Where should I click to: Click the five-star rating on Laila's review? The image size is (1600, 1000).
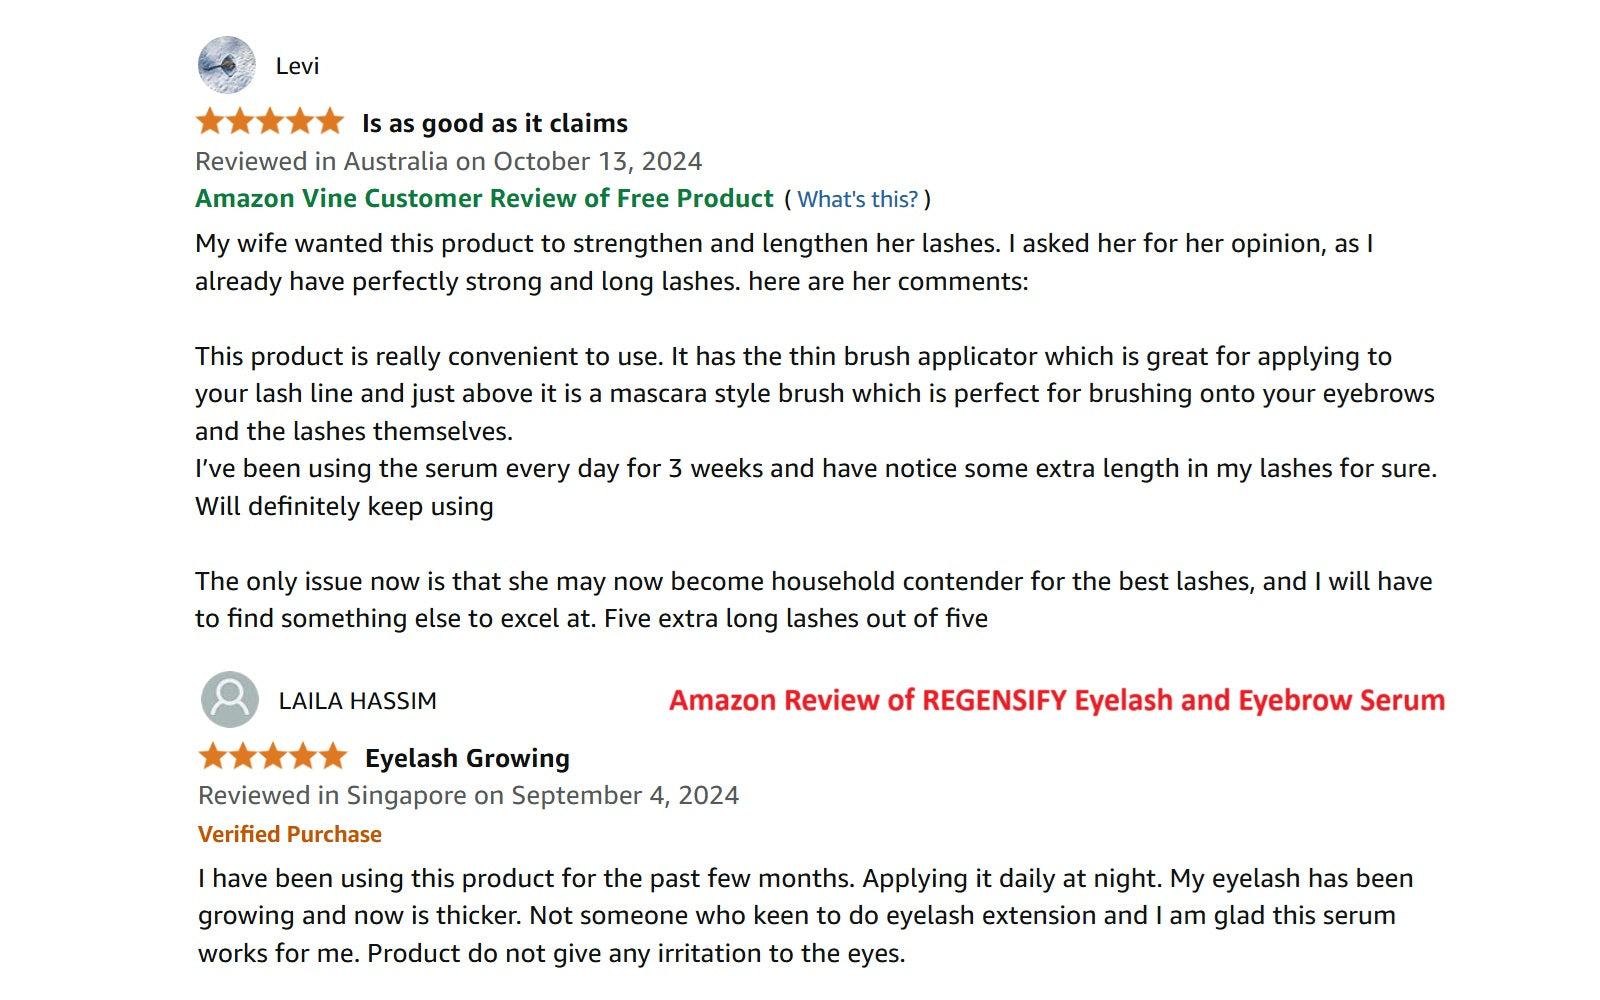(273, 757)
